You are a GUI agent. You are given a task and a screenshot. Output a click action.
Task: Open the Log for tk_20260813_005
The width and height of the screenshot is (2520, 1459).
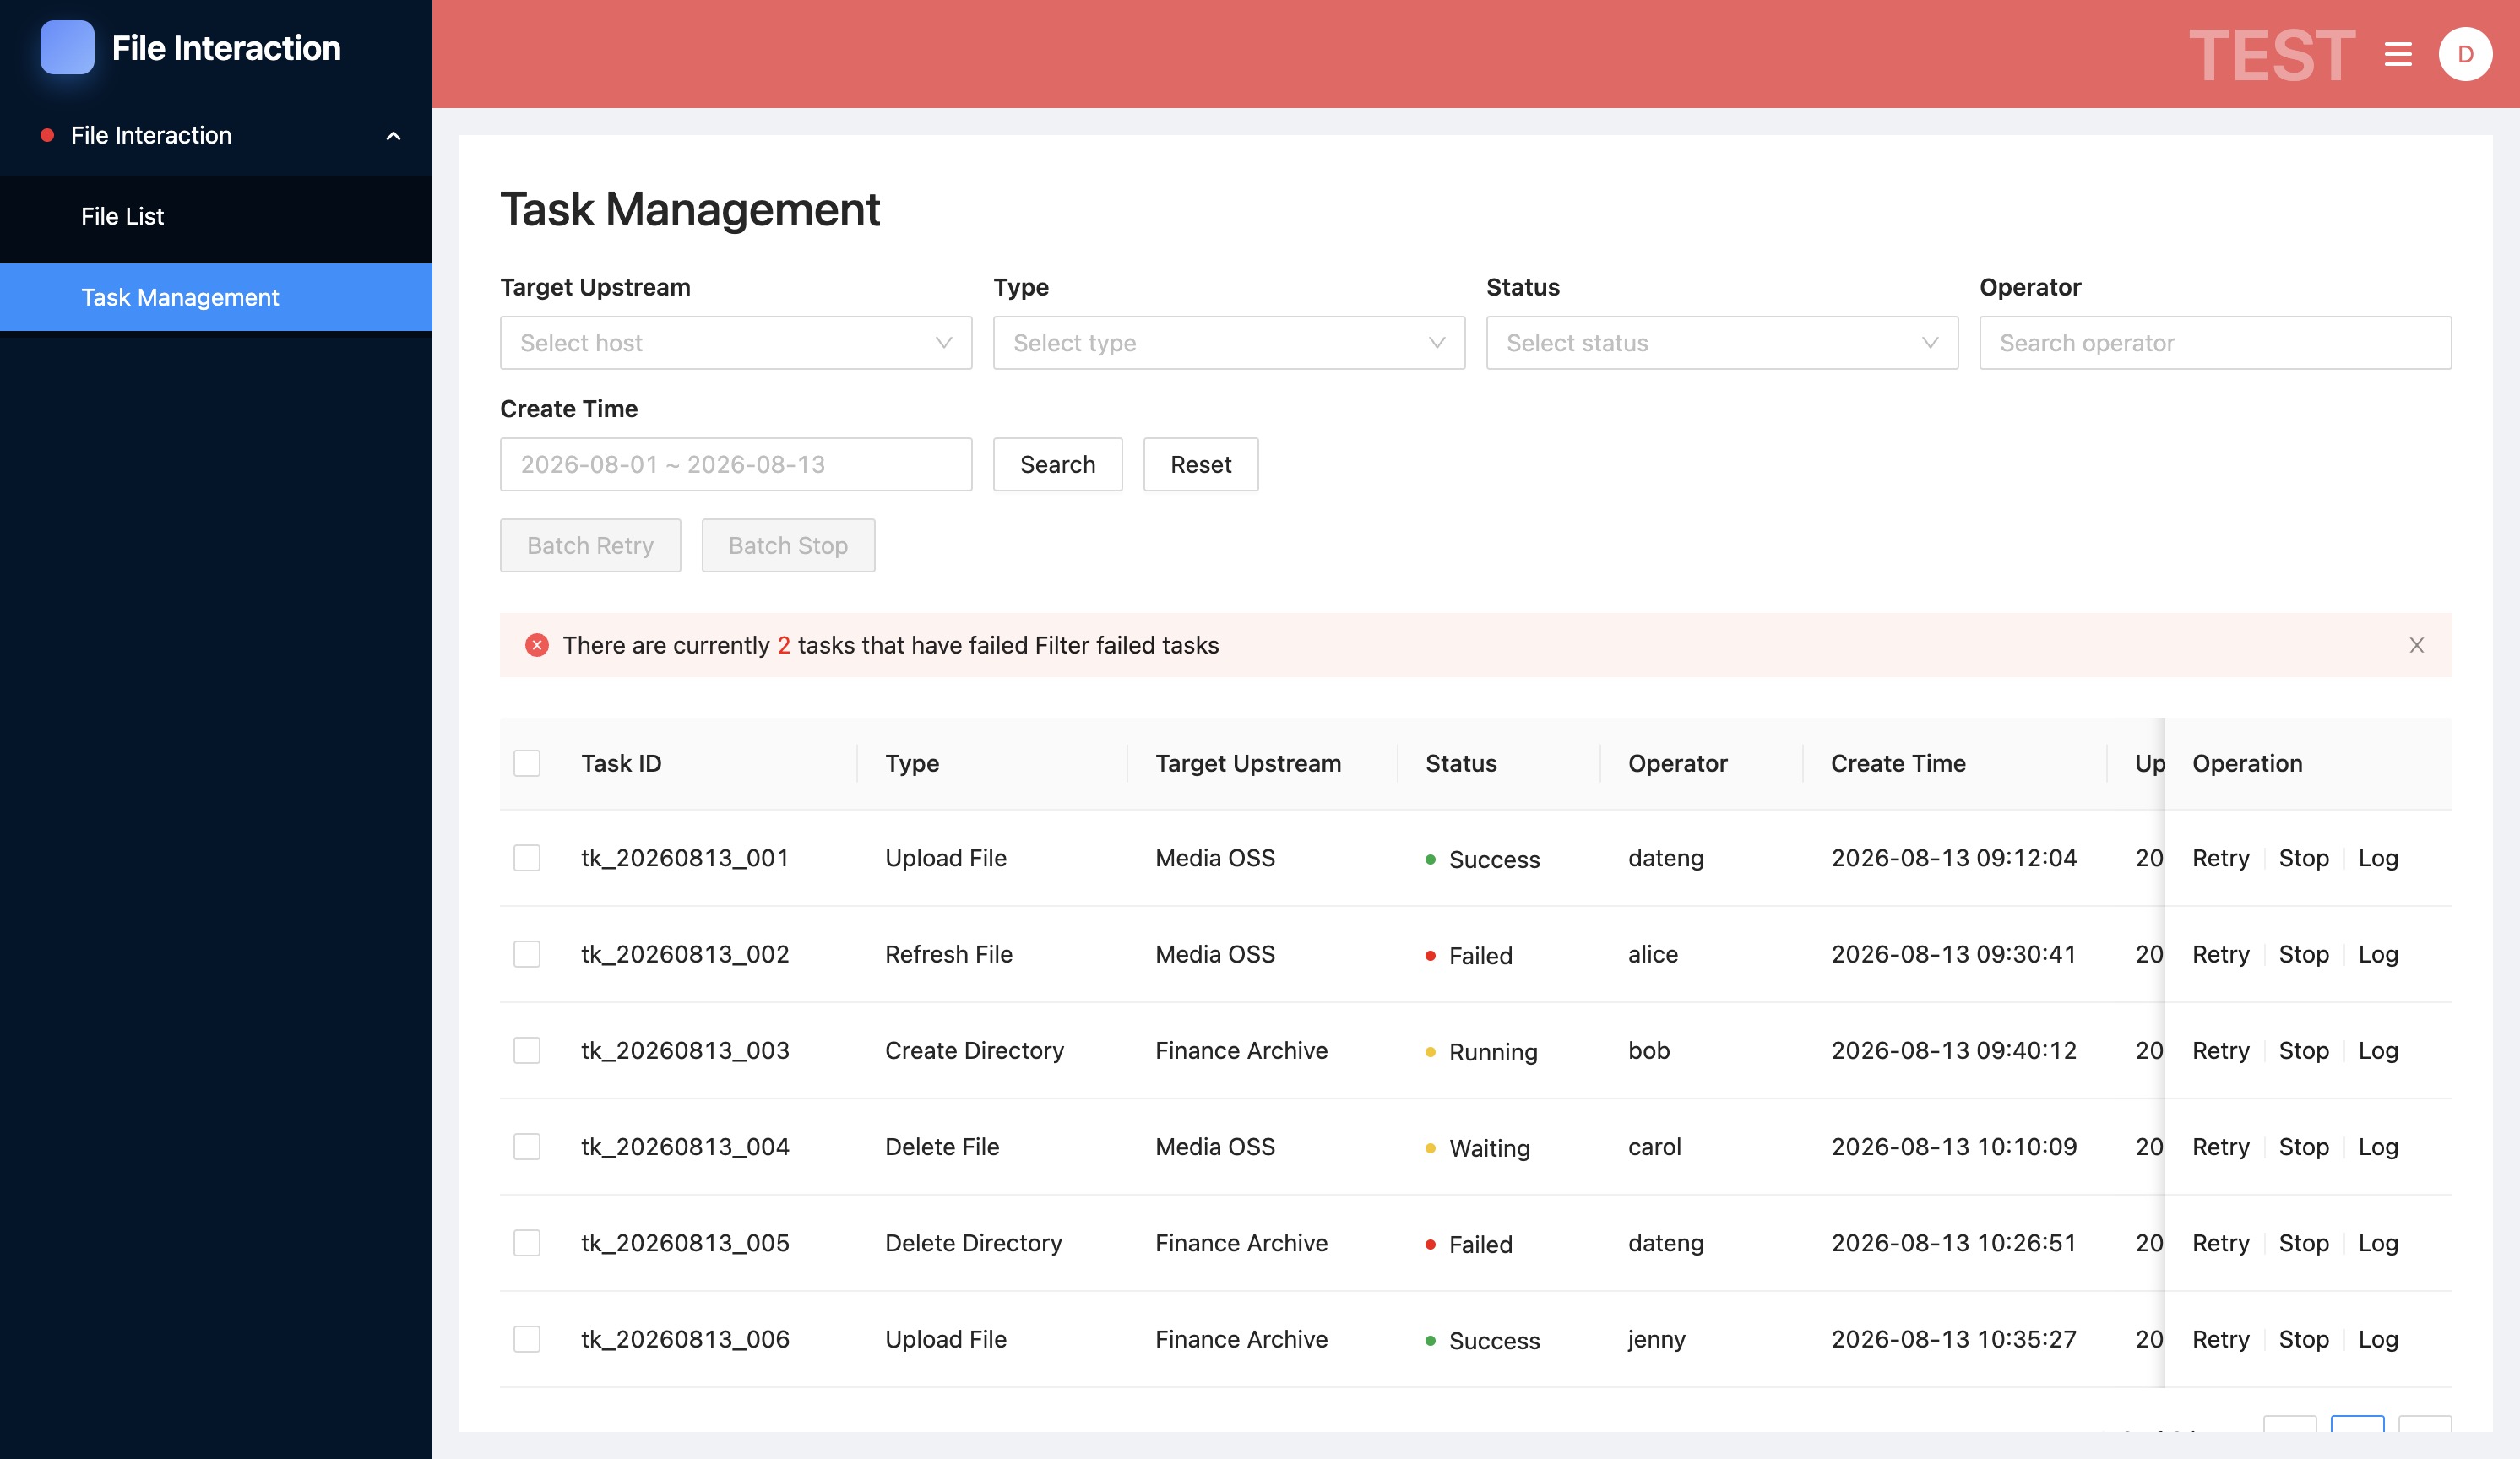click(2377, 1243)
